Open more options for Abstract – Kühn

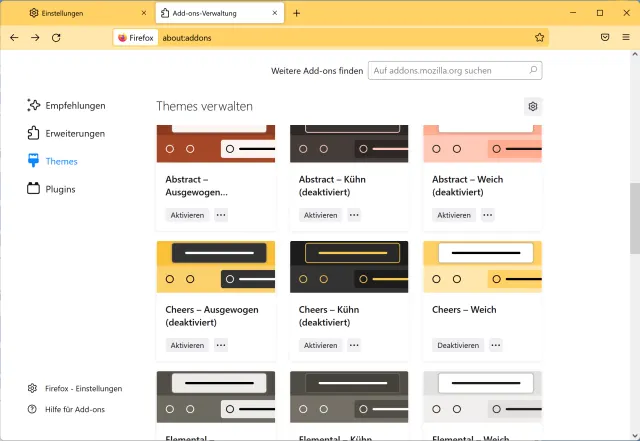pos(354,215)
